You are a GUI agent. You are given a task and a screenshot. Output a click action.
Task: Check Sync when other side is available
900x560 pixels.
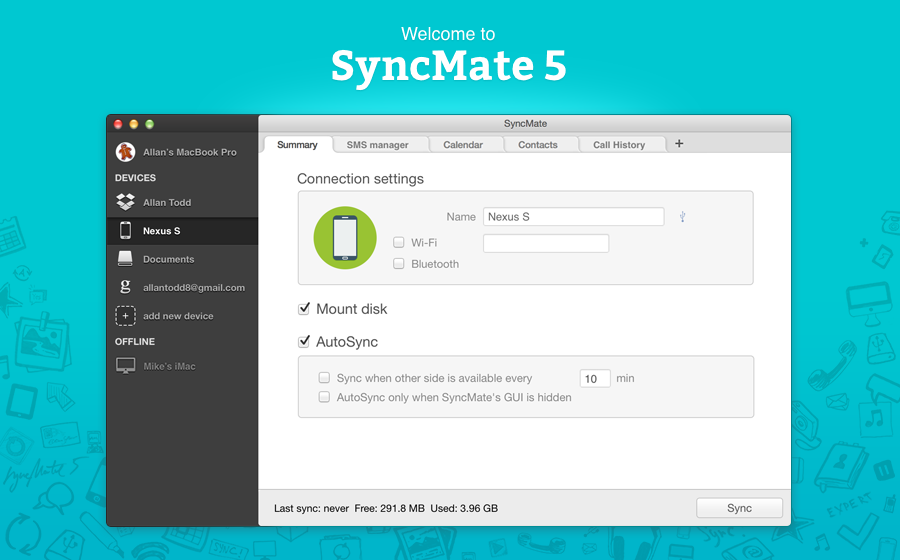324,378
